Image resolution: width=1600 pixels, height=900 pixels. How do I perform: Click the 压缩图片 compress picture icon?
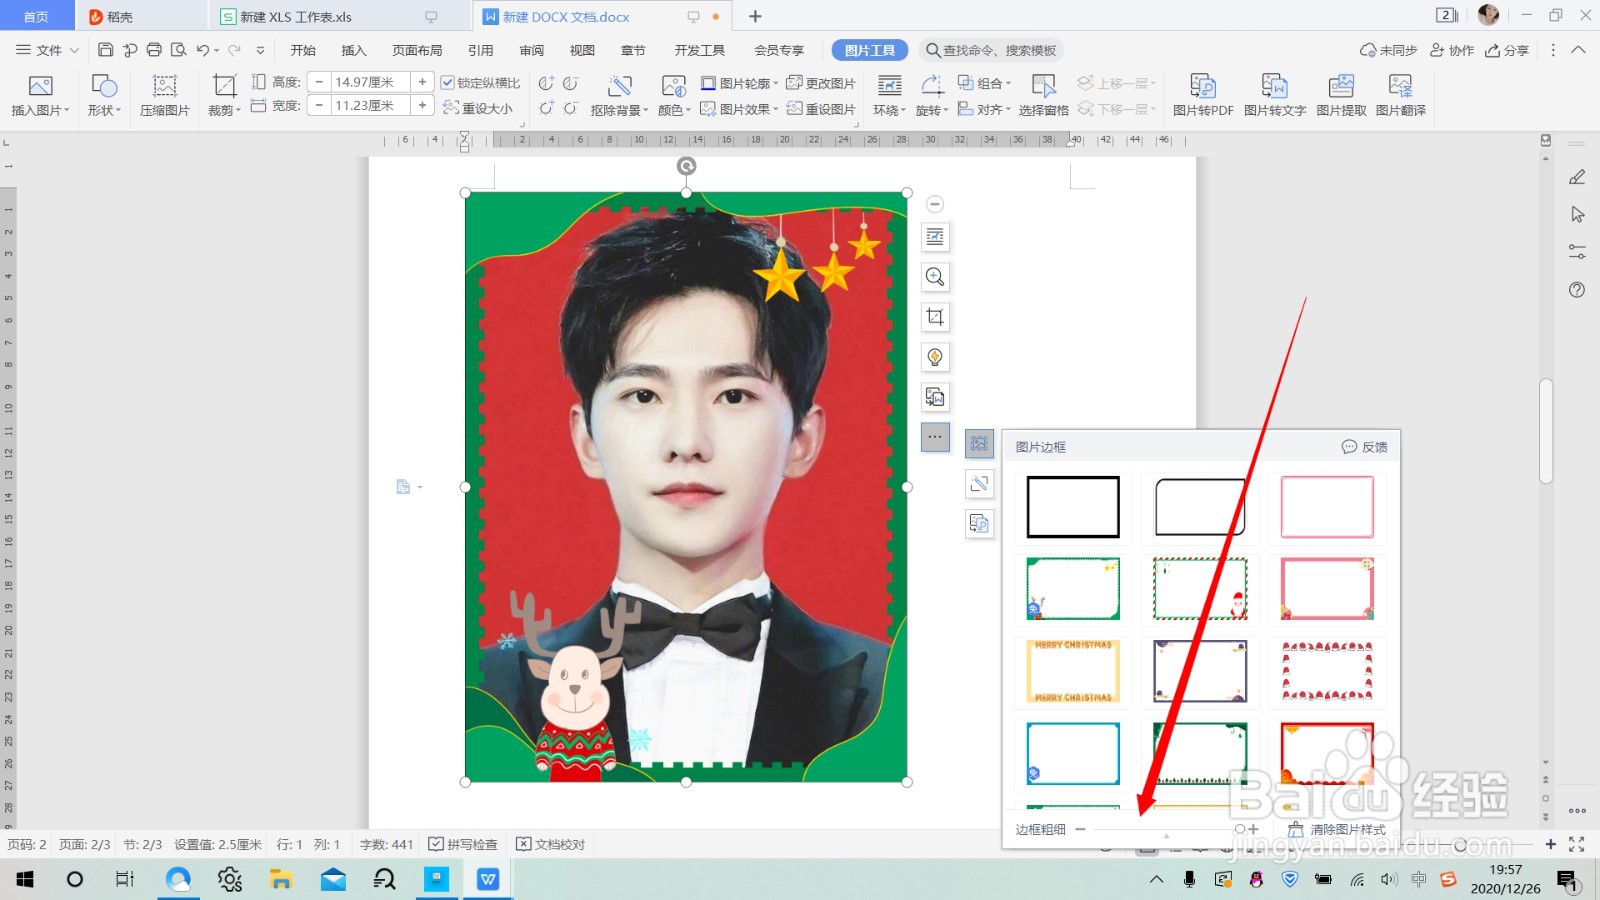pos(165,96)
